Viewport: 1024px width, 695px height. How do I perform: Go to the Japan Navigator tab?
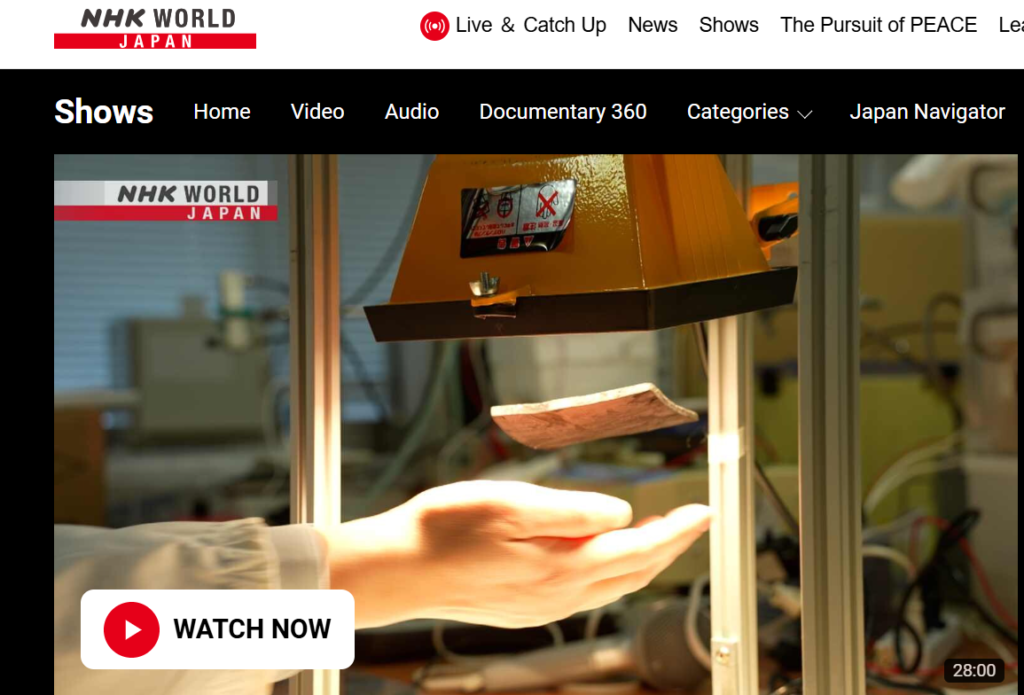point(926,112)
